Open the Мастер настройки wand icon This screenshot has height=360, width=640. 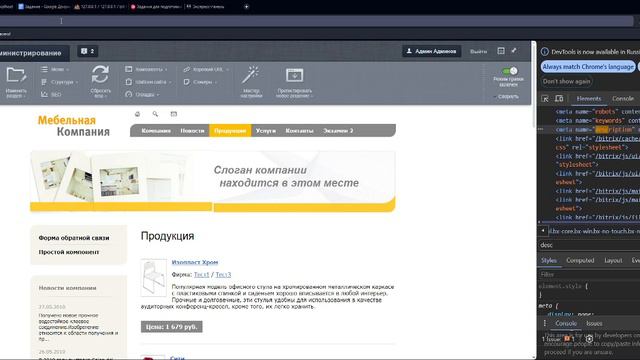251,75
